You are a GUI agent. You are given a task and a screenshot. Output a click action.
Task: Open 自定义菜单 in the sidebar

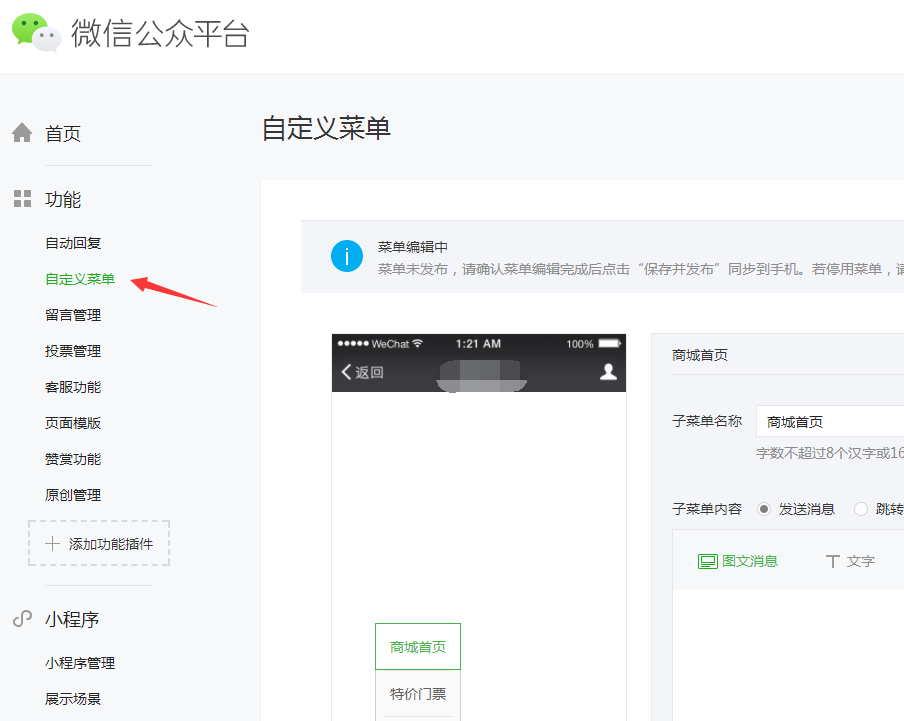click(x=80, y=279)
